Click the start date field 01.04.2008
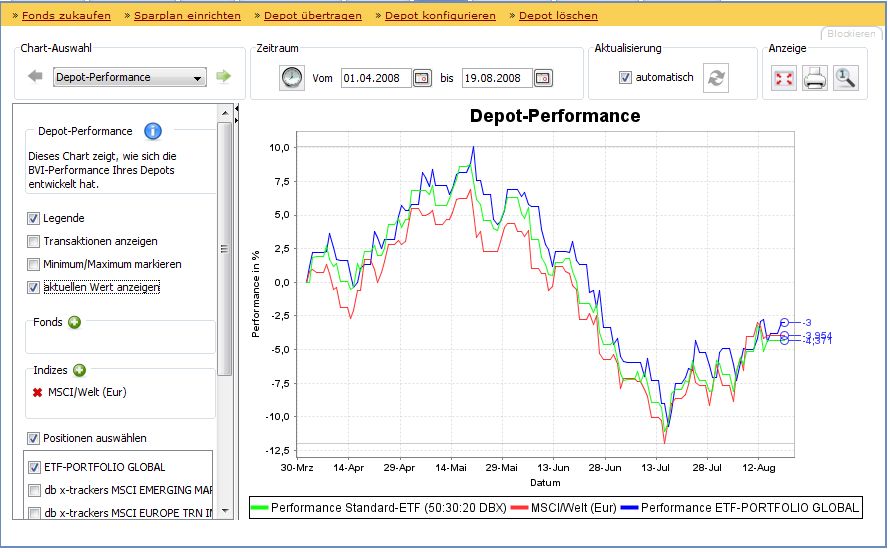The image size is (890, 552). pyautogui.click(x=375, y=78)
